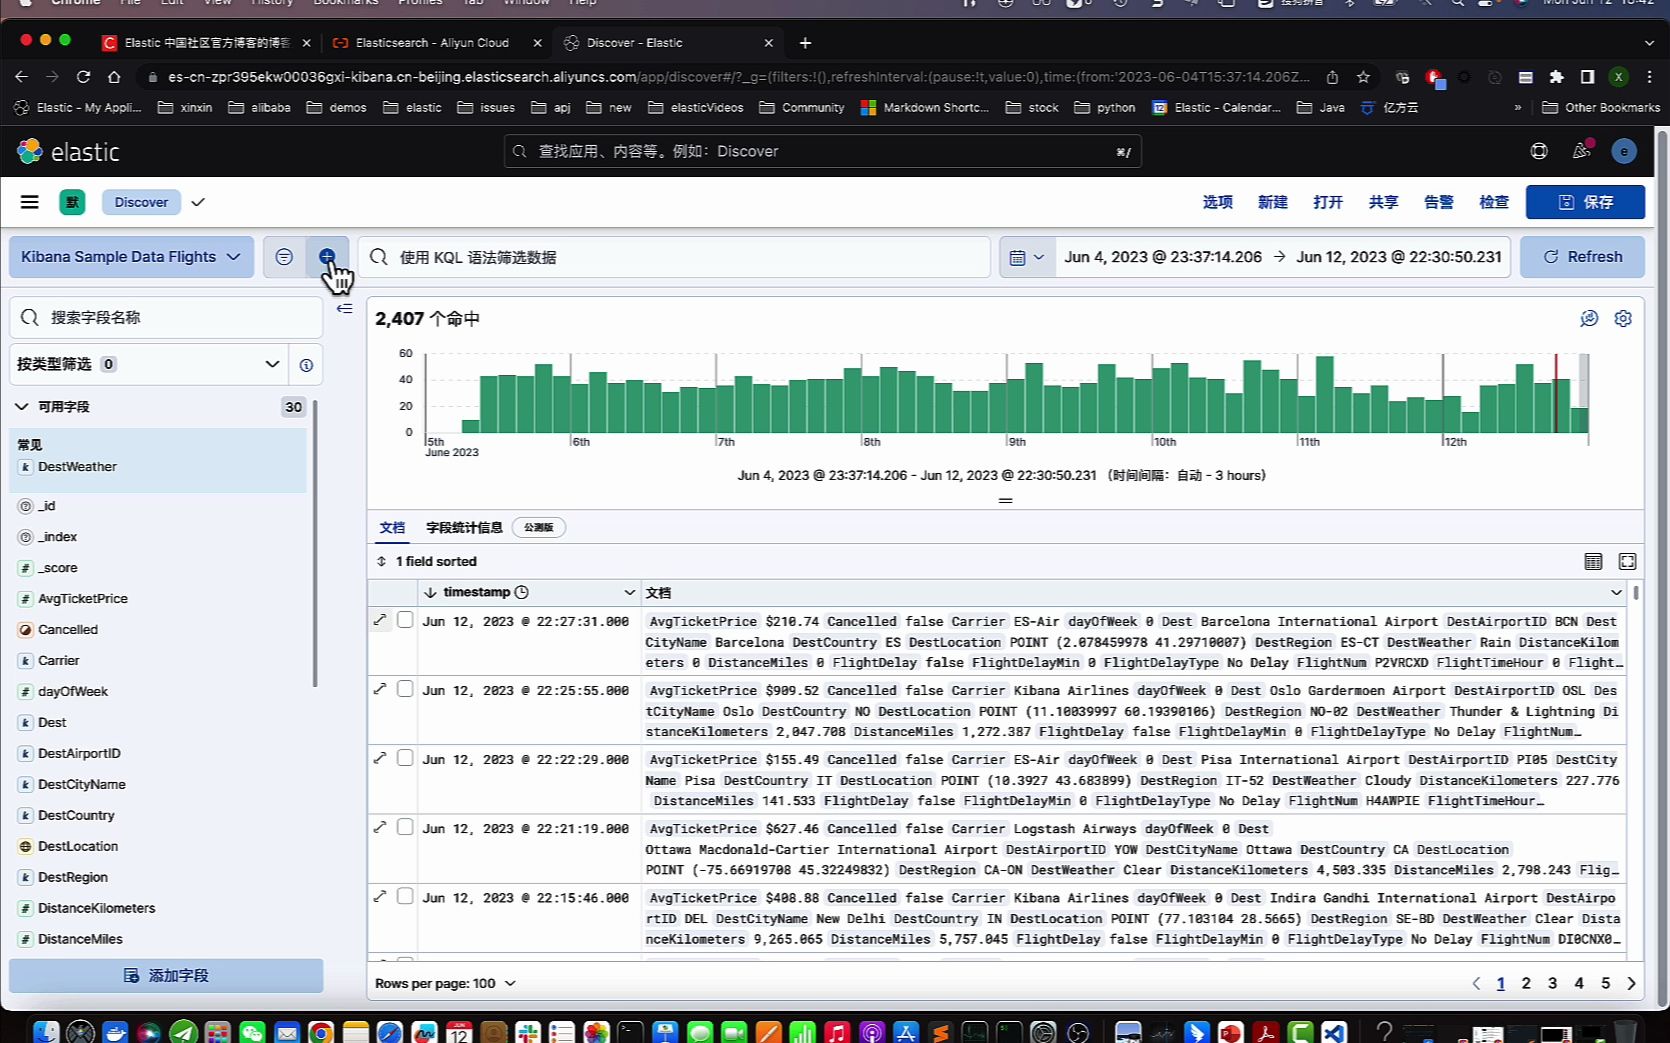Viewport: 1670px width, 1043px height.
Task: Open Music app from the Dock
Action: (837, 1032)
